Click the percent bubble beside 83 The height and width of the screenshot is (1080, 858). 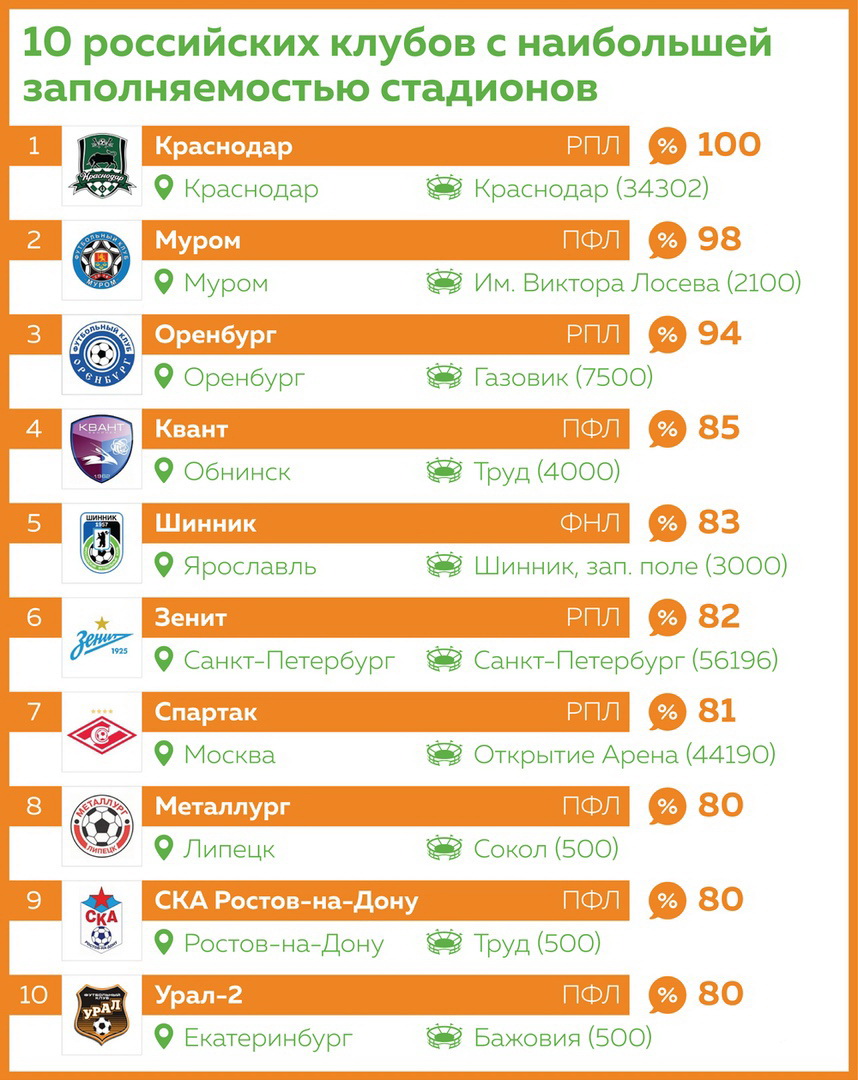click(665, 524)
